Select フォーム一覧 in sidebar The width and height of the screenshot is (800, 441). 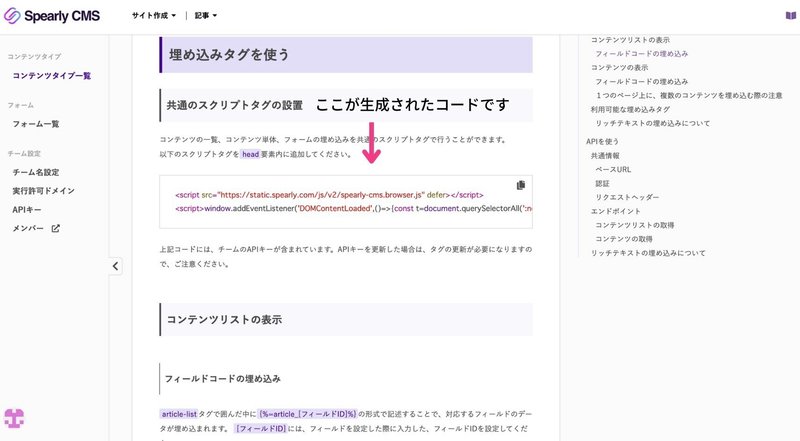36,124
